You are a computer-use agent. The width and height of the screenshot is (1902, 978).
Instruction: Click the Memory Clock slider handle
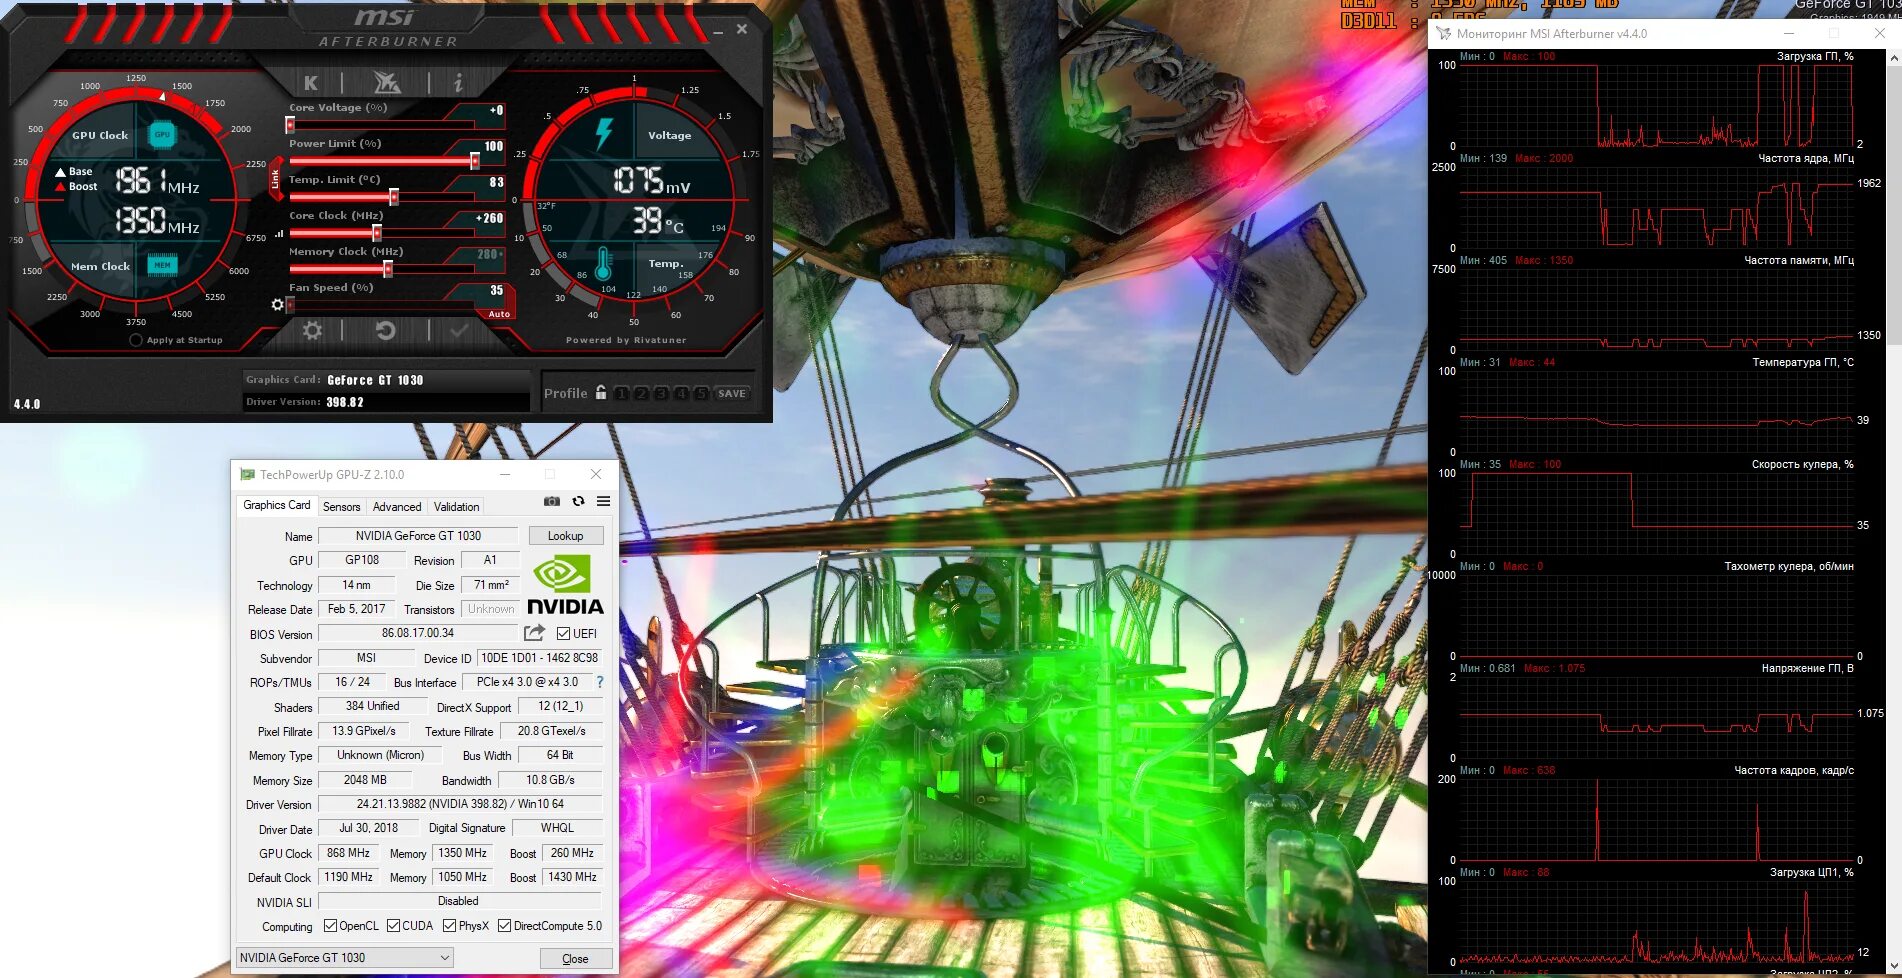click(x=388, y=269)
